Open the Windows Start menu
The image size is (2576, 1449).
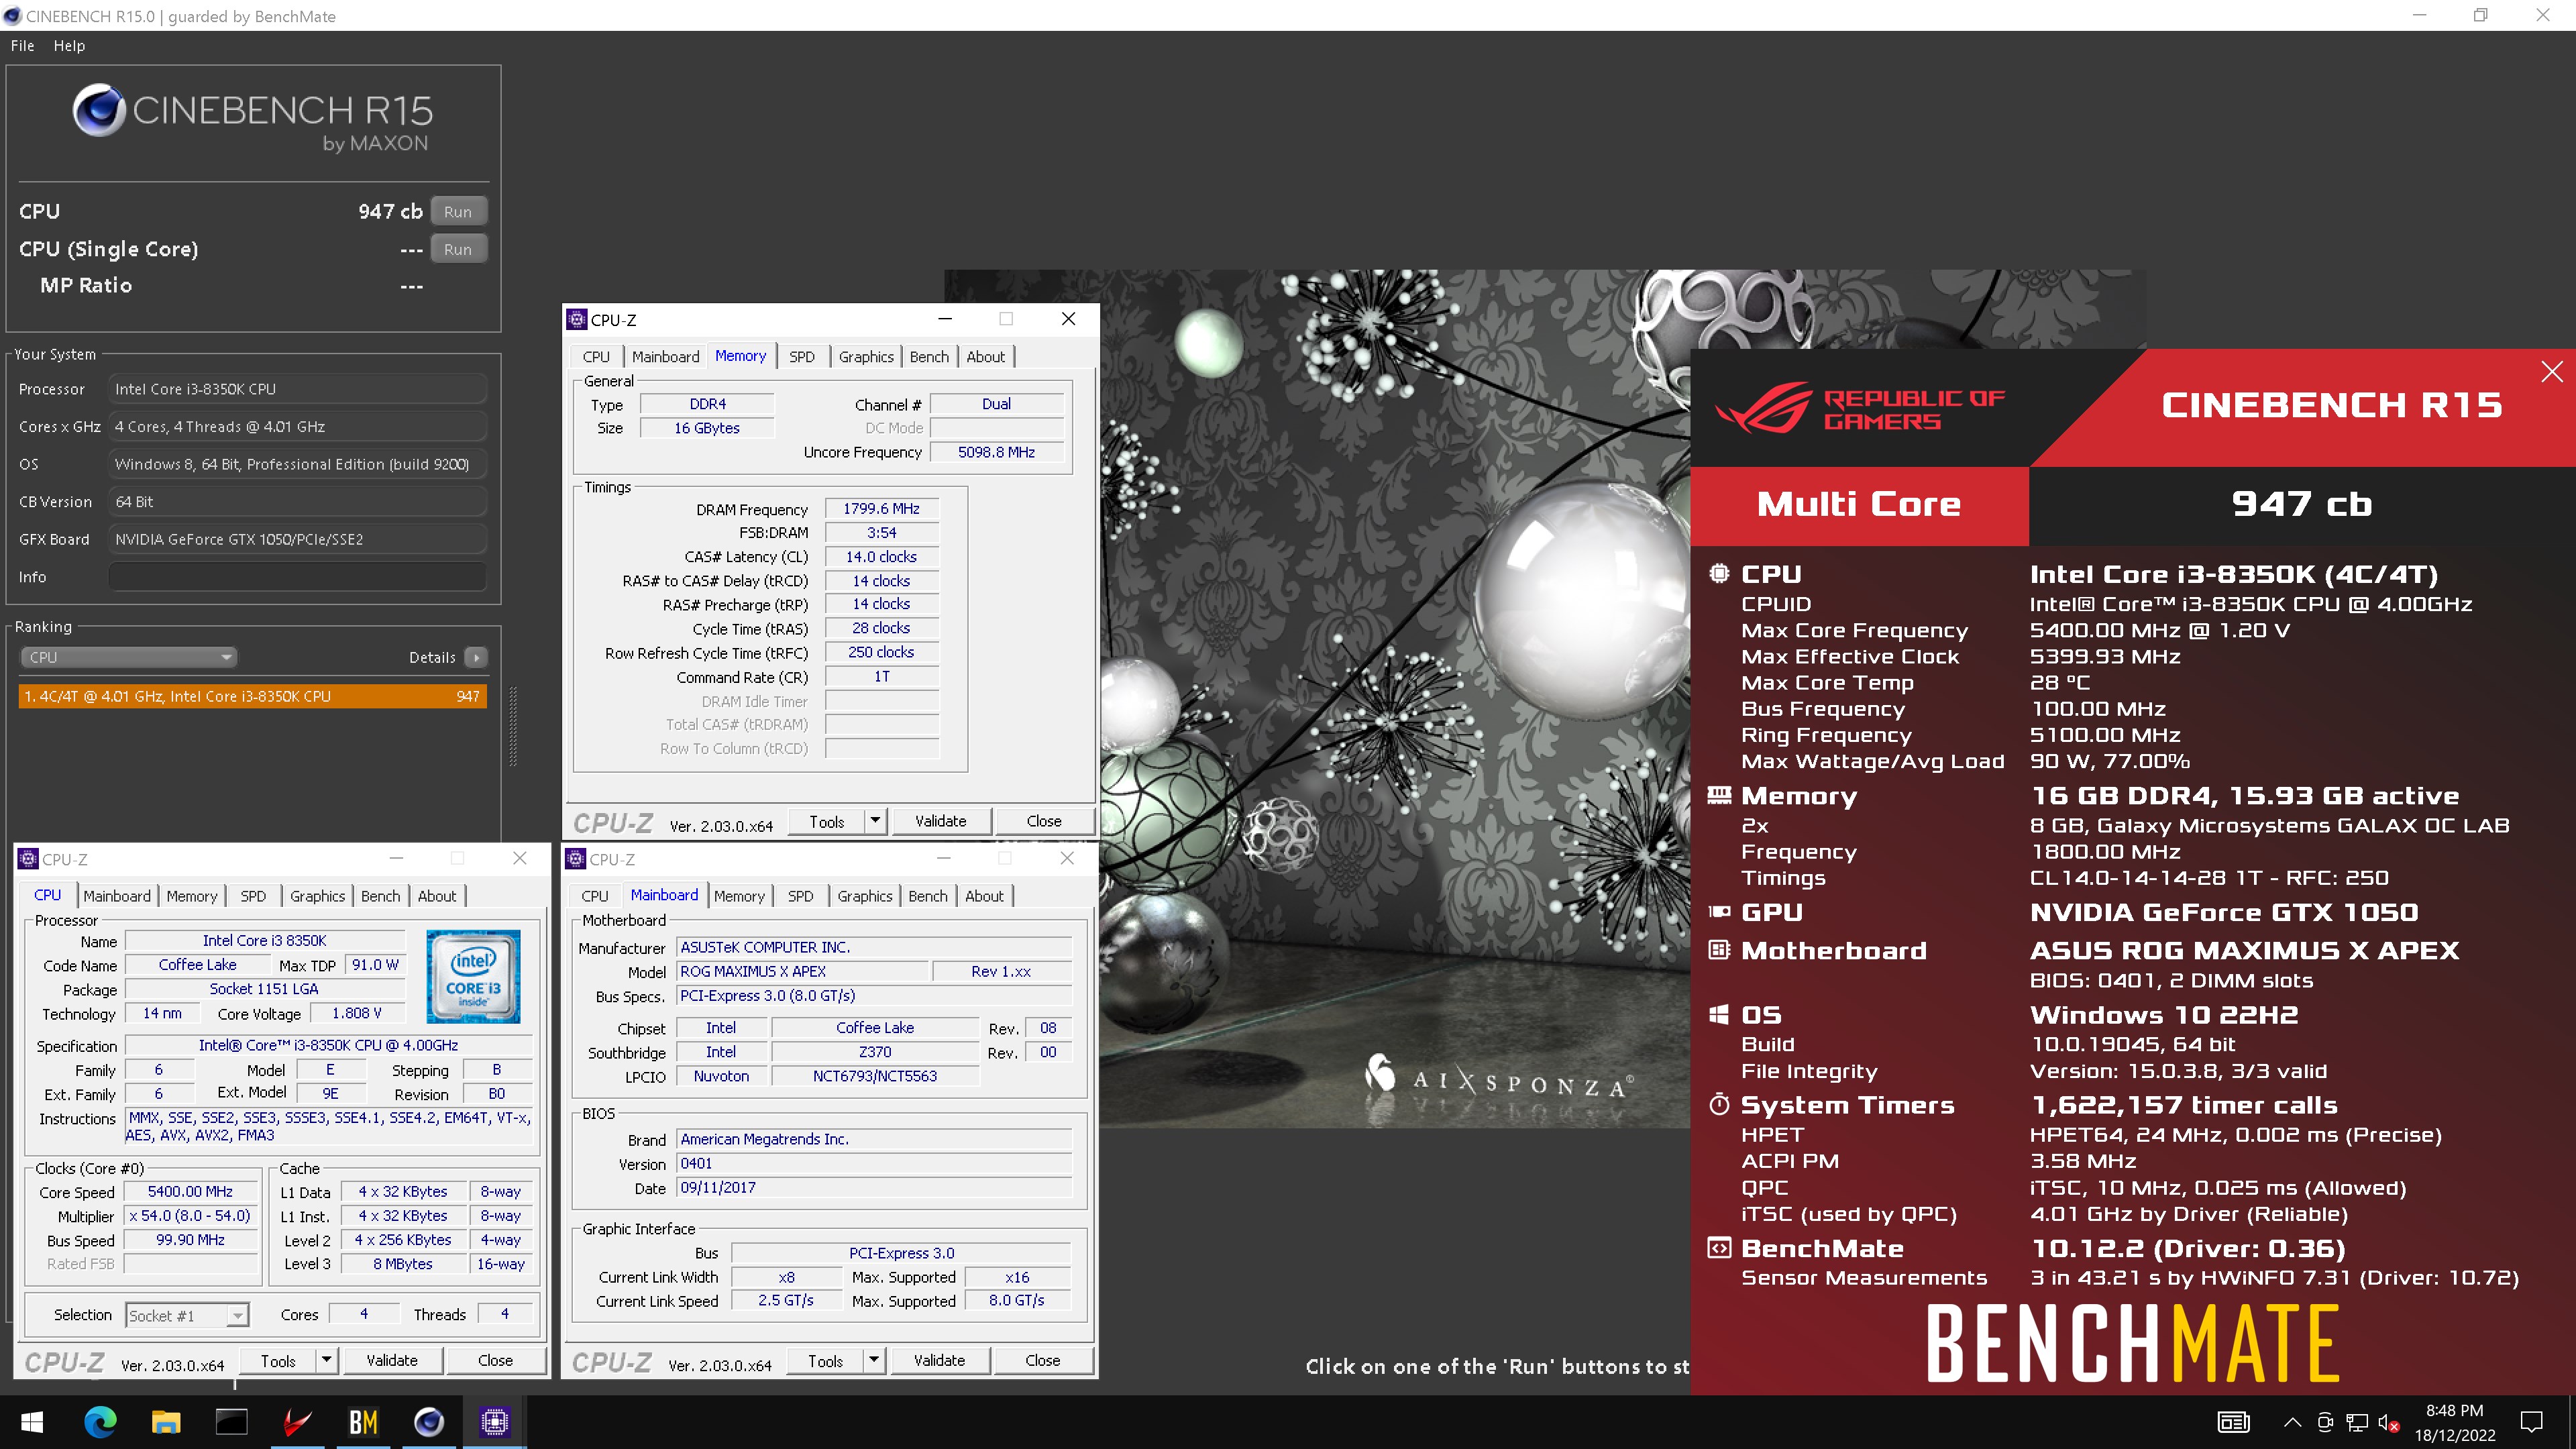click(32, 1421)
